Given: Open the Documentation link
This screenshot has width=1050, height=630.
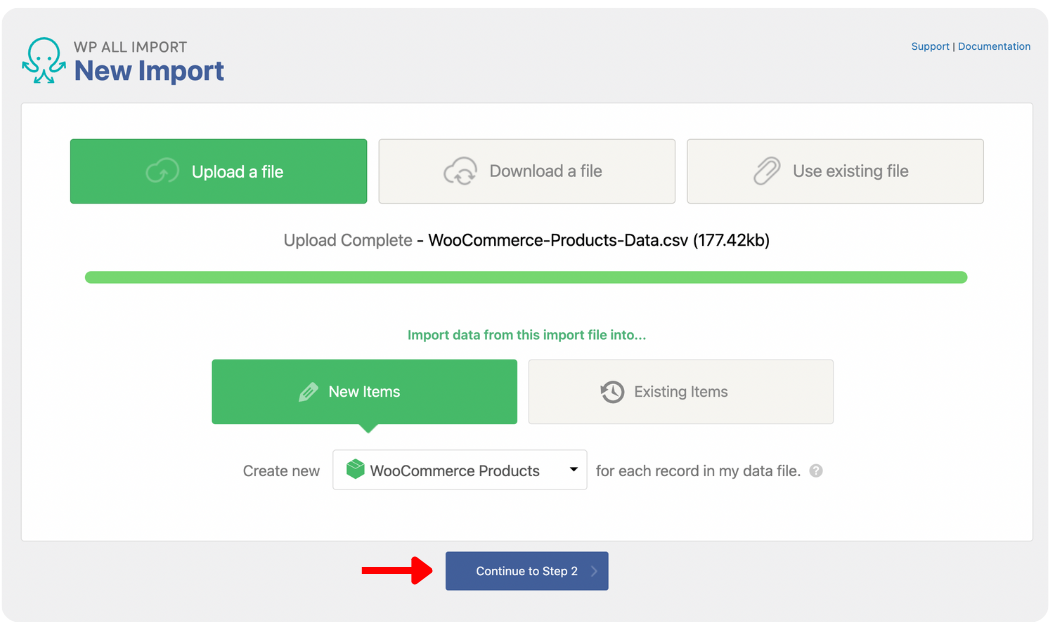Looking at the screenshot, I should pyautogui.click(x=994, y=46).
